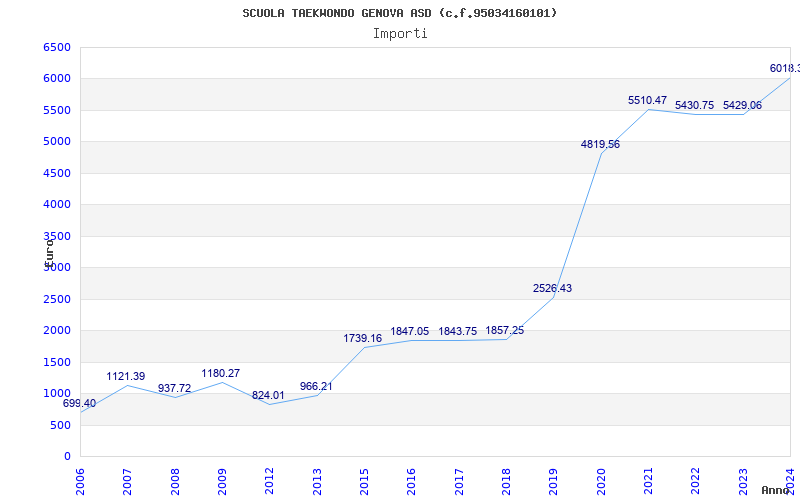This screenshot has width=800, height=500.
Task: Click the x-axis year 2008
Action: coord(175,482)
